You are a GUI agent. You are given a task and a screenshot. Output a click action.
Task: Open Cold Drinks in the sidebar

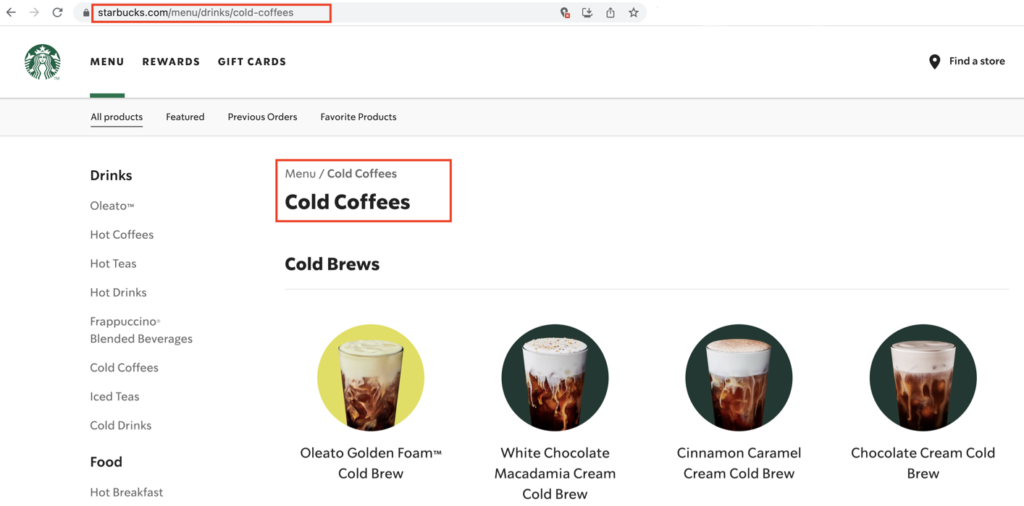(121, 425)
